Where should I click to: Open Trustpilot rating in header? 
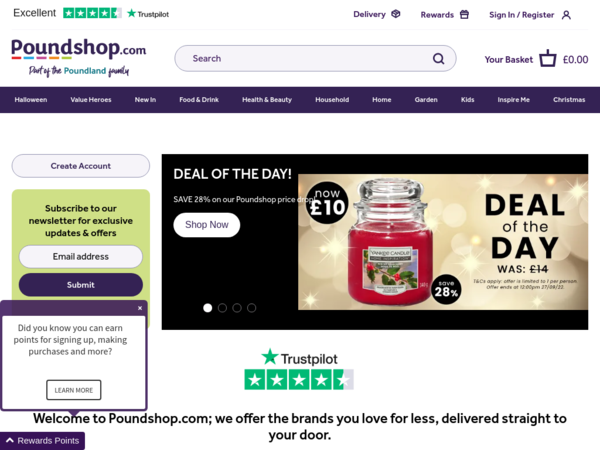(91, 13)
